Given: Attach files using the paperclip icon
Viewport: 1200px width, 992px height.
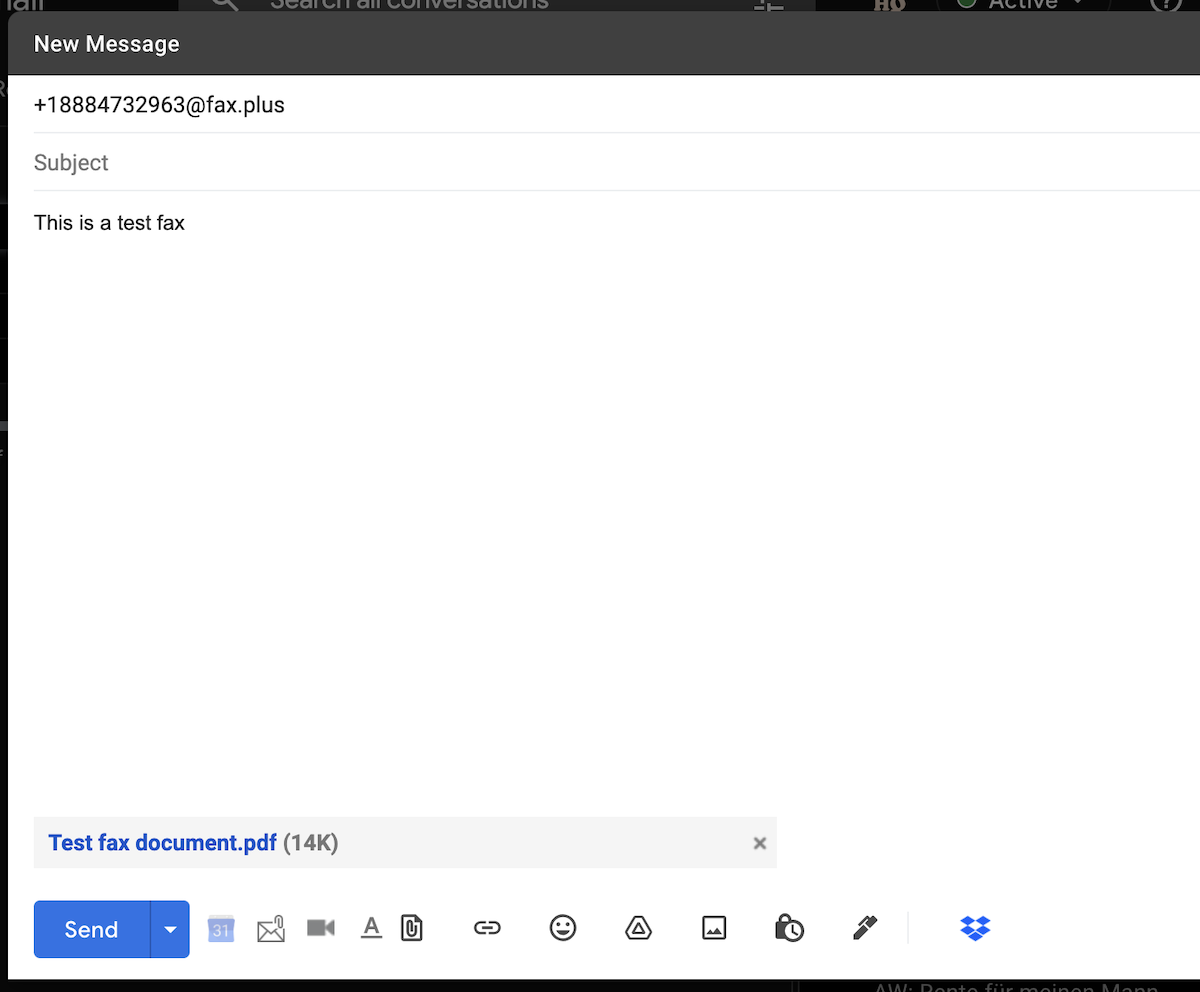Looking at the screenshot, I should tap(411, 928).
